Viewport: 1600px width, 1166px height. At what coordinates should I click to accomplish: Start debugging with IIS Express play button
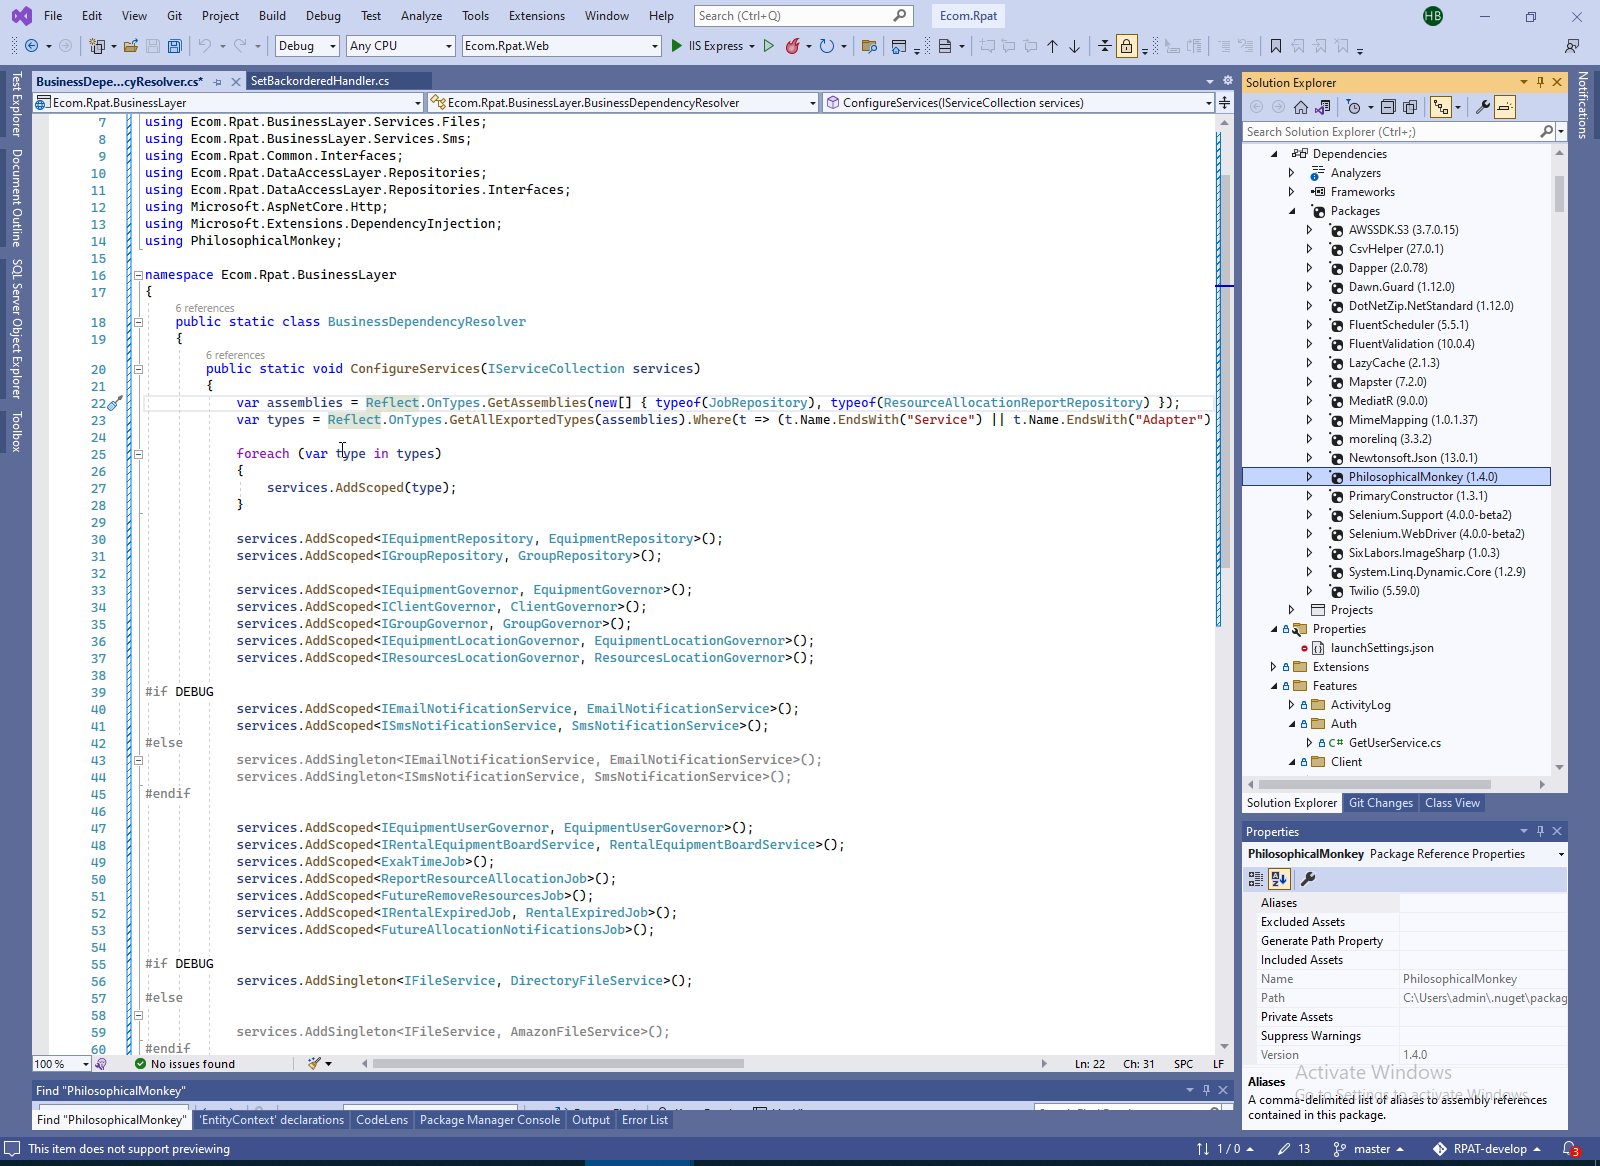677,46
